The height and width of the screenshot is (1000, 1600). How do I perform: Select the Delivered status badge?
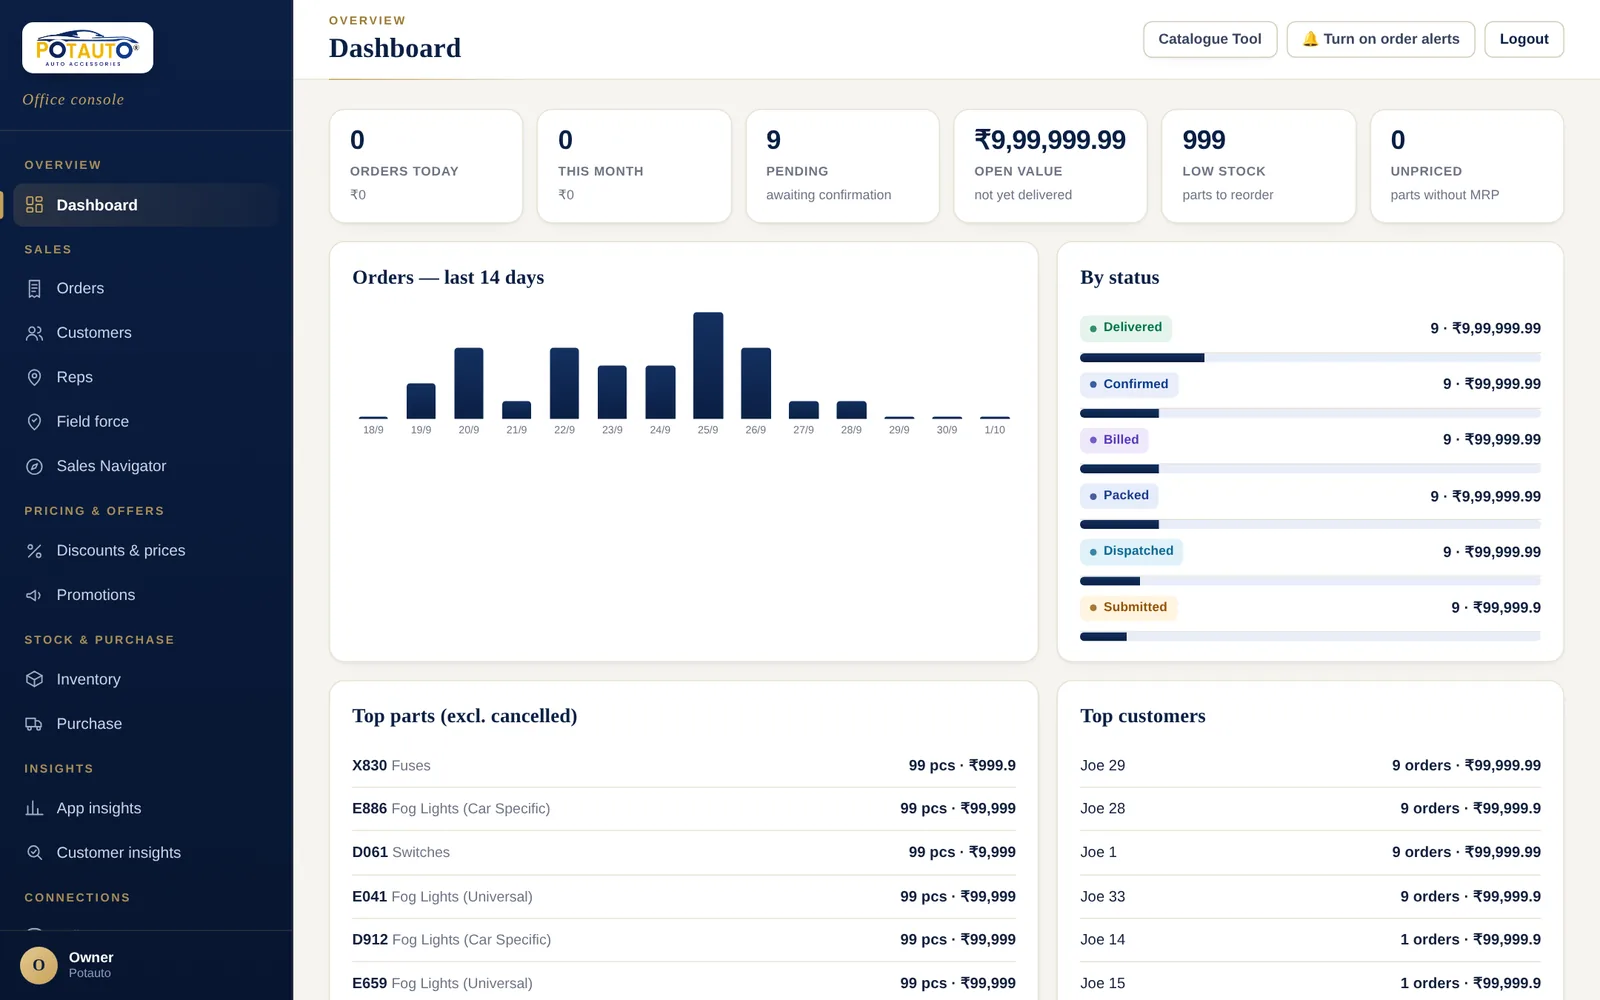click(1126, 328)
